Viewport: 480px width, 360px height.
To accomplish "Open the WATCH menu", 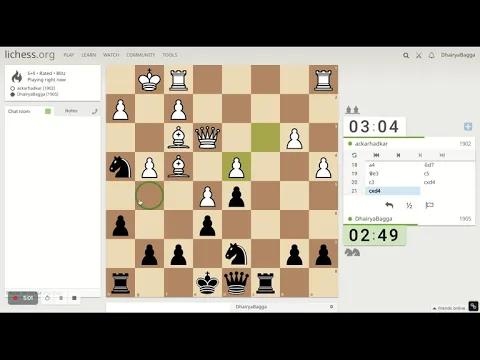I will click(111, 55).
